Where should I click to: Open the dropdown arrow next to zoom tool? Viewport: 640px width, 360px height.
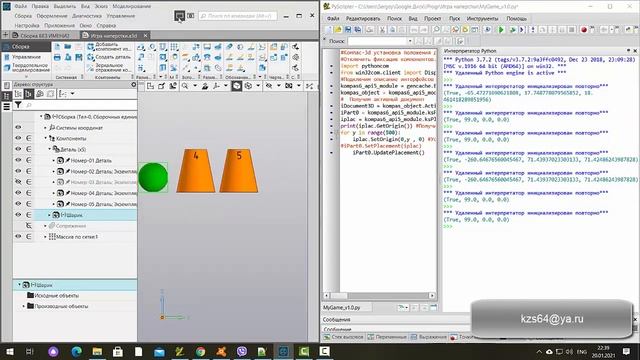195,86
